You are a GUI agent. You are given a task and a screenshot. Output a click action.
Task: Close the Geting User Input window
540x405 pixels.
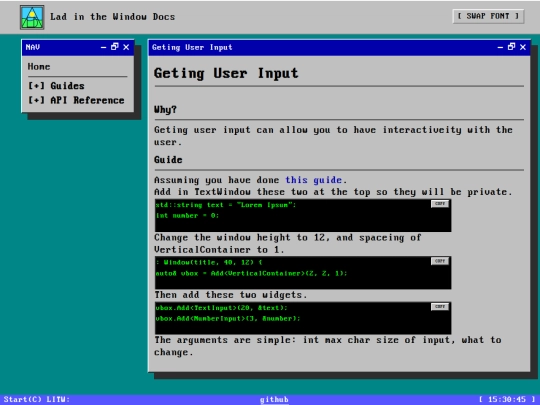pos(523,47)
